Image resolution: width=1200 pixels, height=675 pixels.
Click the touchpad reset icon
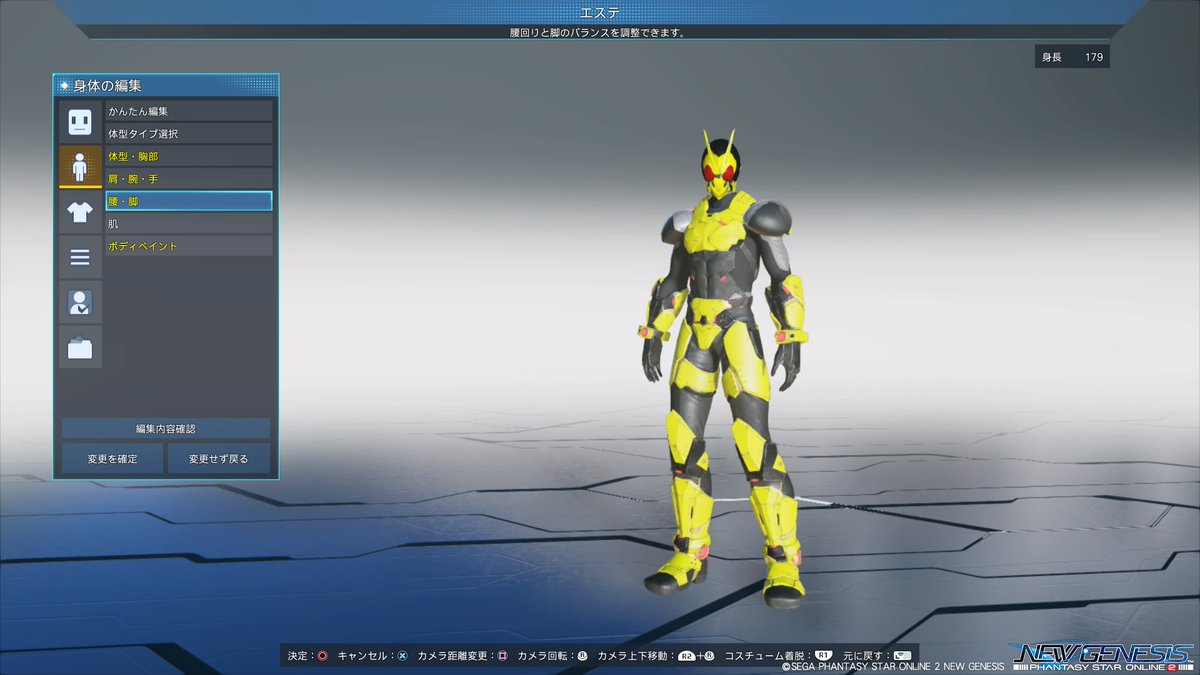(902, 656)
